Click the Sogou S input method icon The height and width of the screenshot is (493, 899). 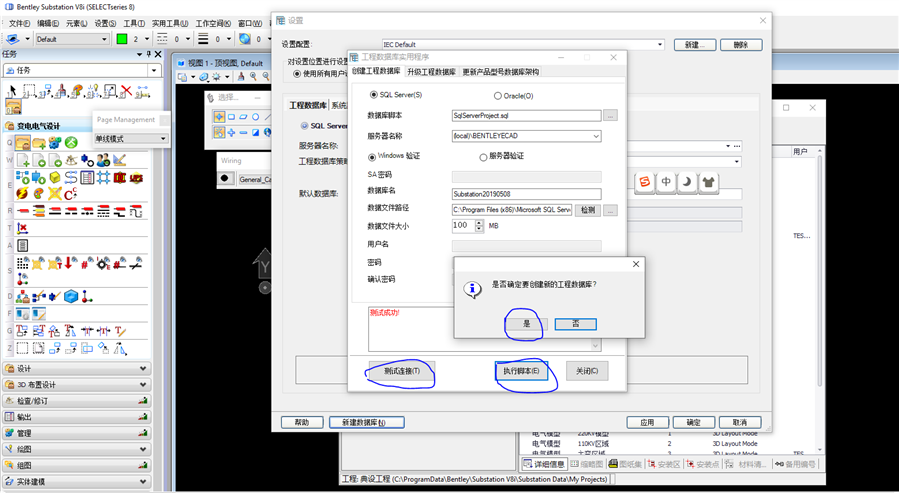pos(645,182)
